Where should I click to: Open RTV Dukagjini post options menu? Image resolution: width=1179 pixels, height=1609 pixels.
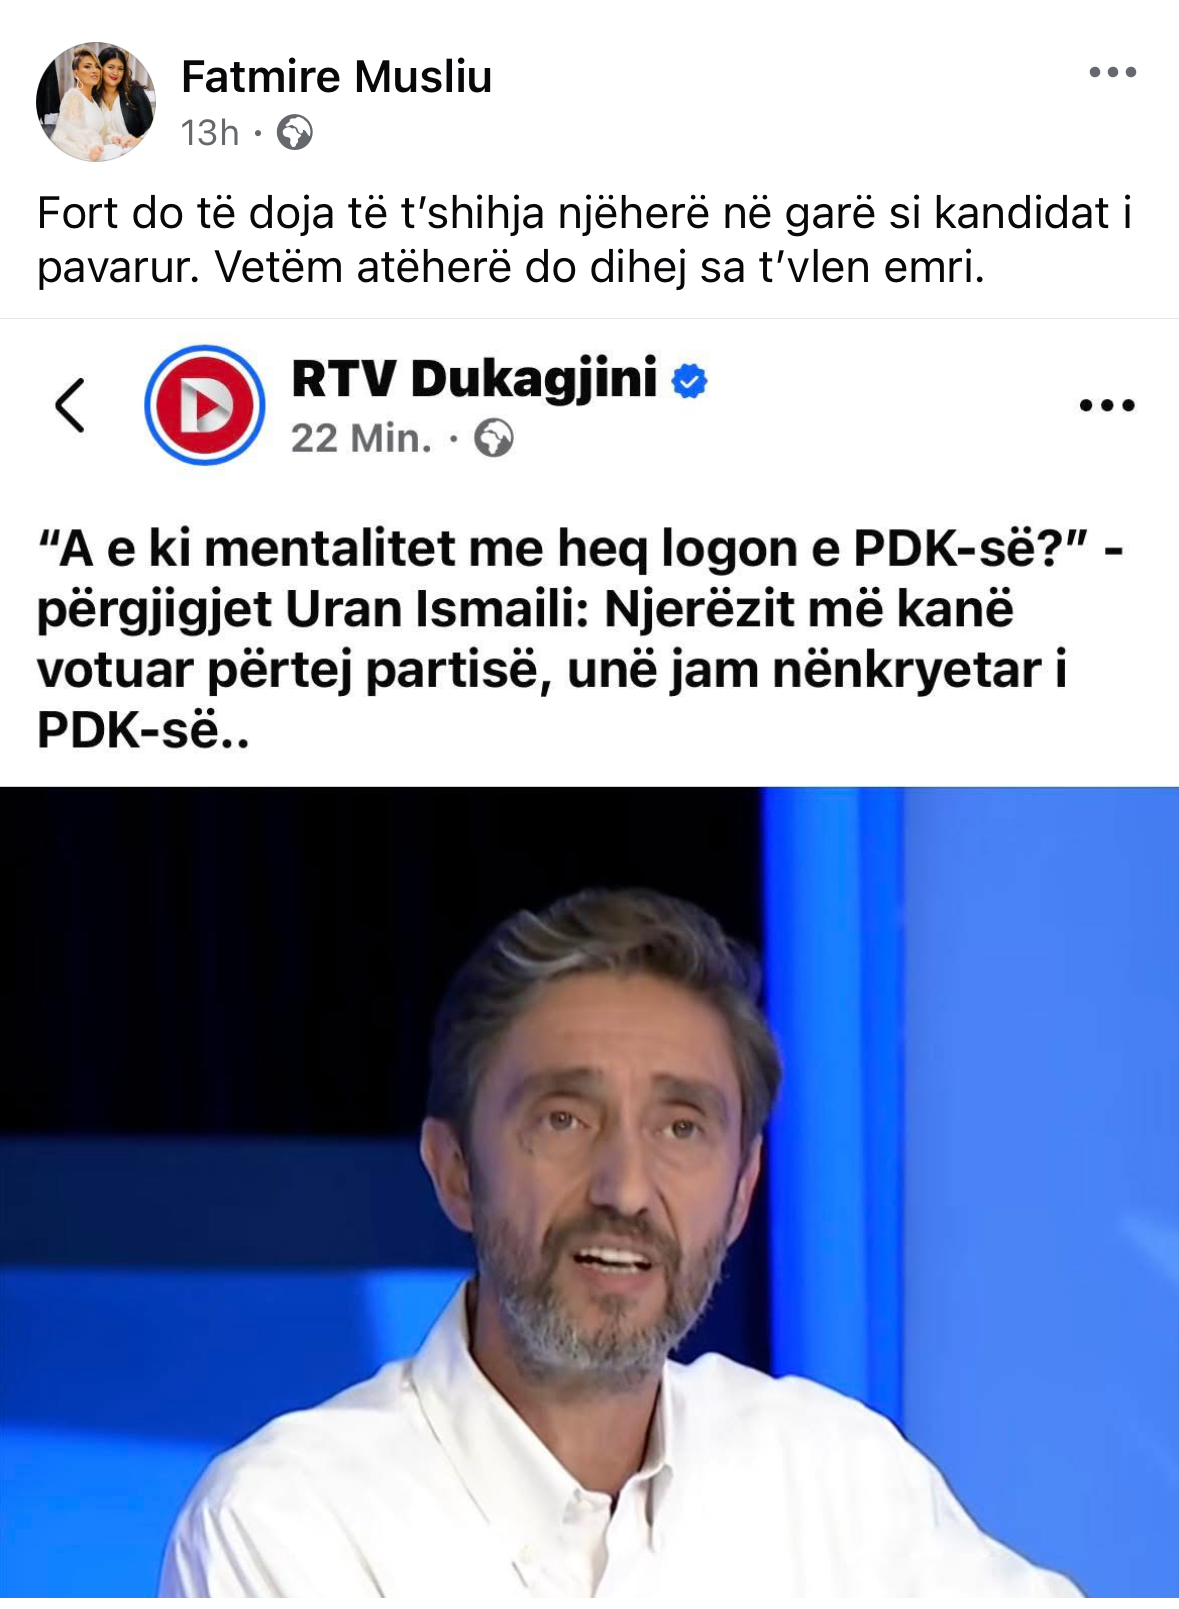1107,405
